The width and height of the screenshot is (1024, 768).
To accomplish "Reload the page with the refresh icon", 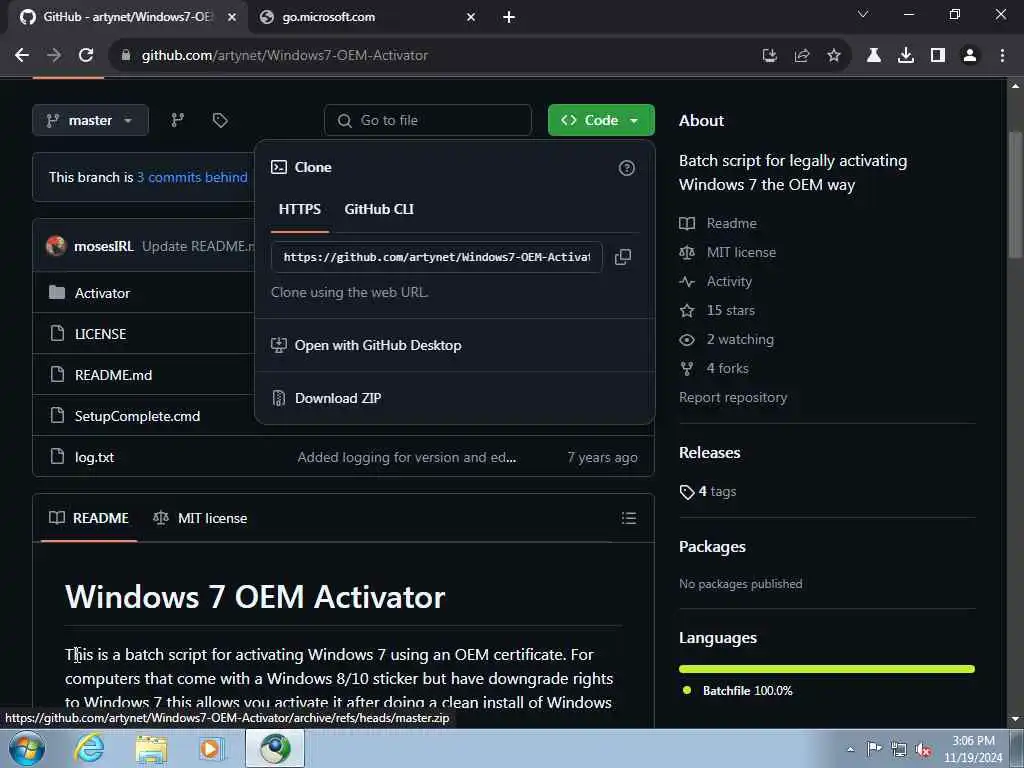I will tap(86, 56).
